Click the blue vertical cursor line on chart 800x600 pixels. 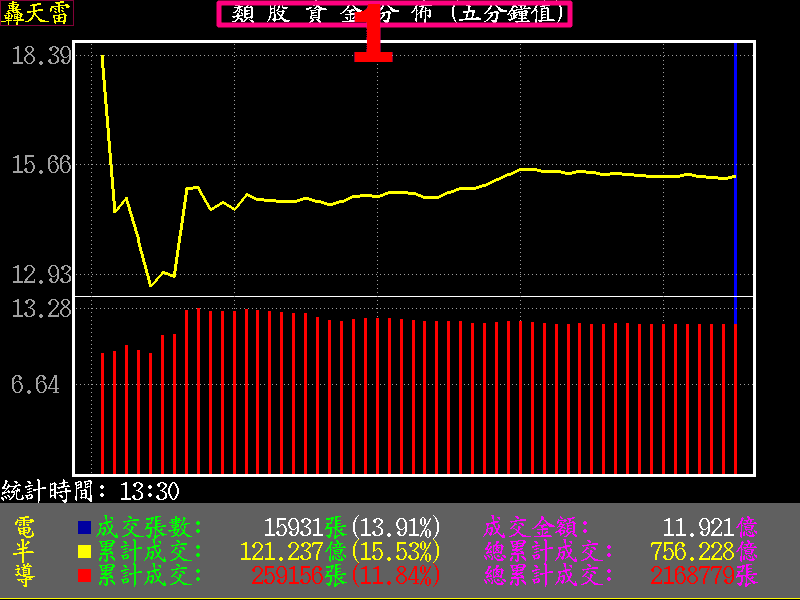(735, 180)
